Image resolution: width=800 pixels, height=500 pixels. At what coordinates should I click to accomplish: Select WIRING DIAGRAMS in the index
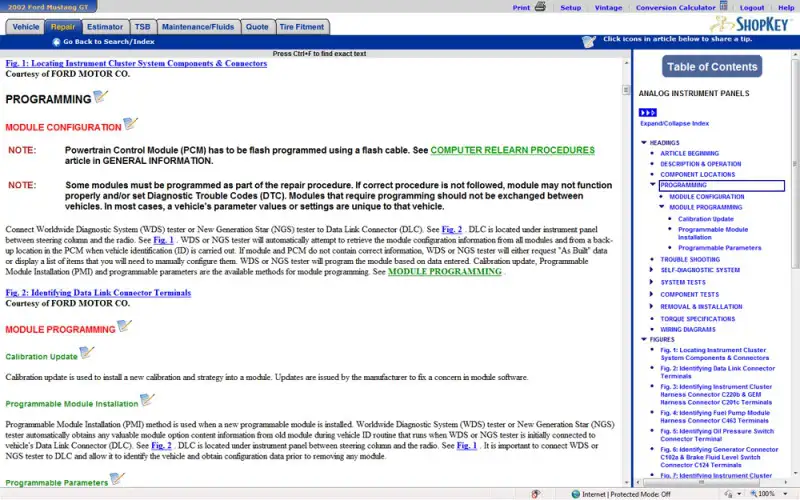(688, 330)
